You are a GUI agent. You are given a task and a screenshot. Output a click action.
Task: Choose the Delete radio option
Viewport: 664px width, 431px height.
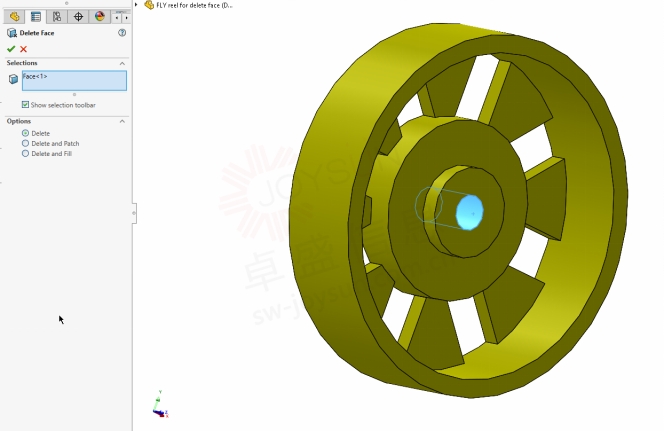click(26, 133)
